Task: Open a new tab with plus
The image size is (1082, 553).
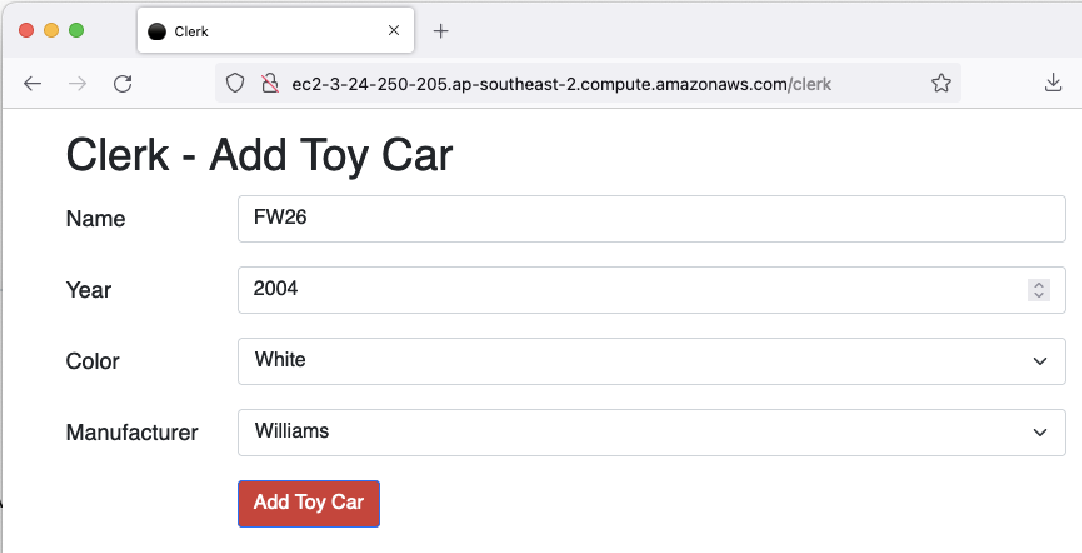Action: point(440,31)
